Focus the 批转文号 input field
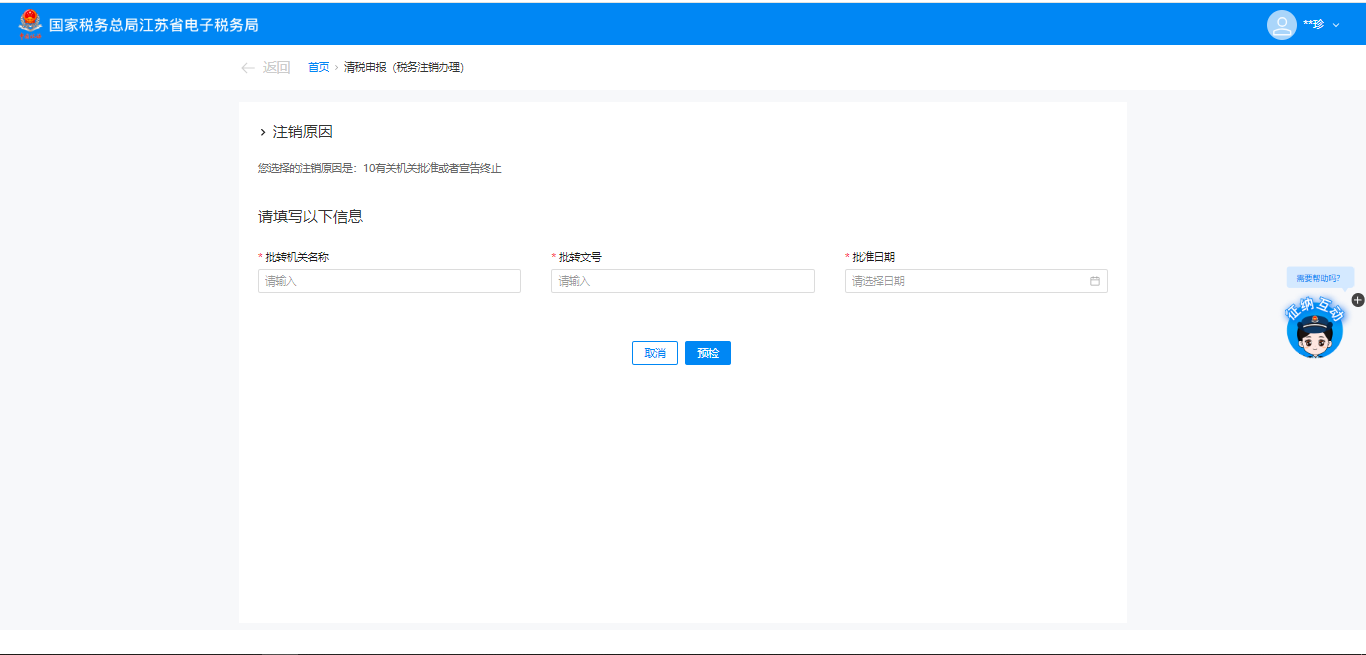 pos(682,281)
